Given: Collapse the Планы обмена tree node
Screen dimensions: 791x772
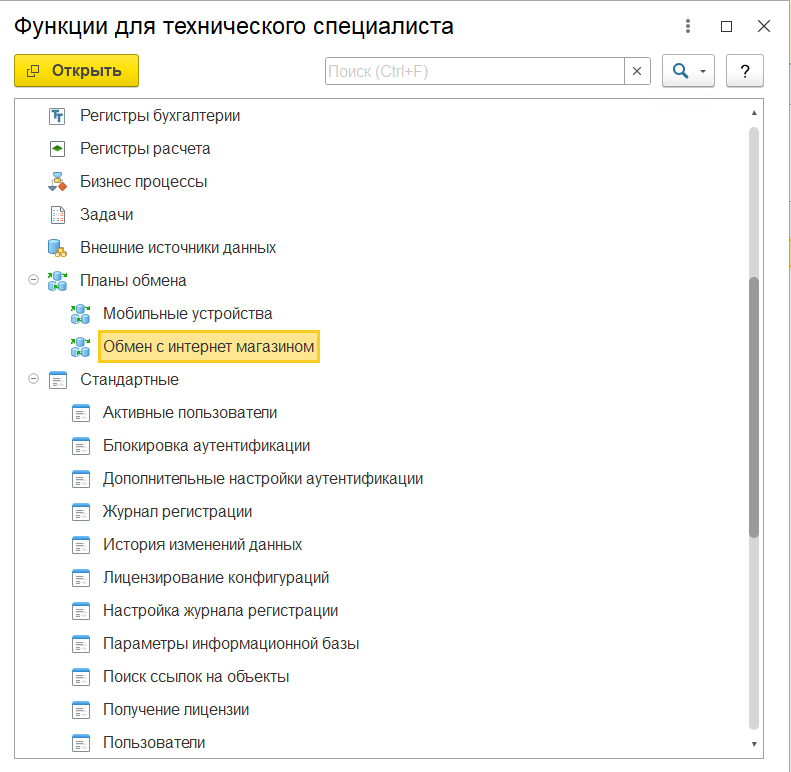Looking at the screenshot, I should 34,281.
